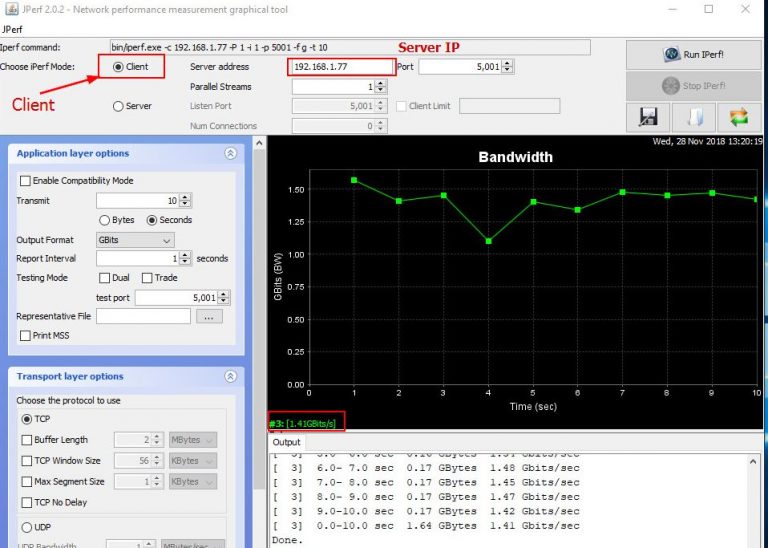Enable the TCP Window Size checkbox
The width and height of the screenshot is (768, 548).
tap(27, 461)
